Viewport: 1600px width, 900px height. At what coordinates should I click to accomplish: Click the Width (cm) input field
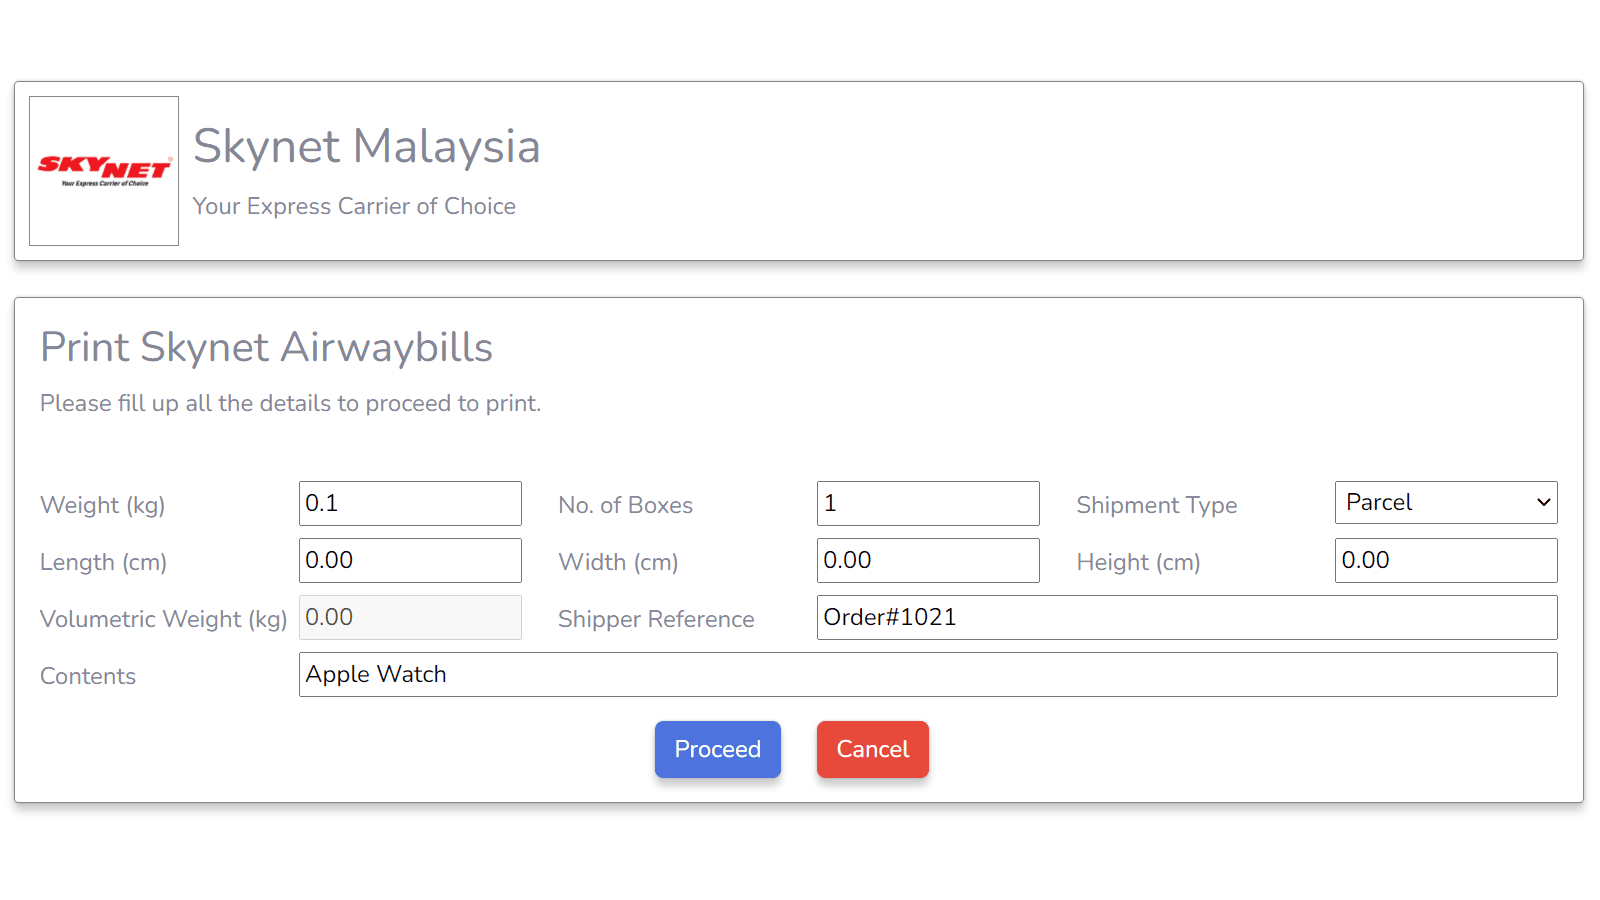pos(928,560)
